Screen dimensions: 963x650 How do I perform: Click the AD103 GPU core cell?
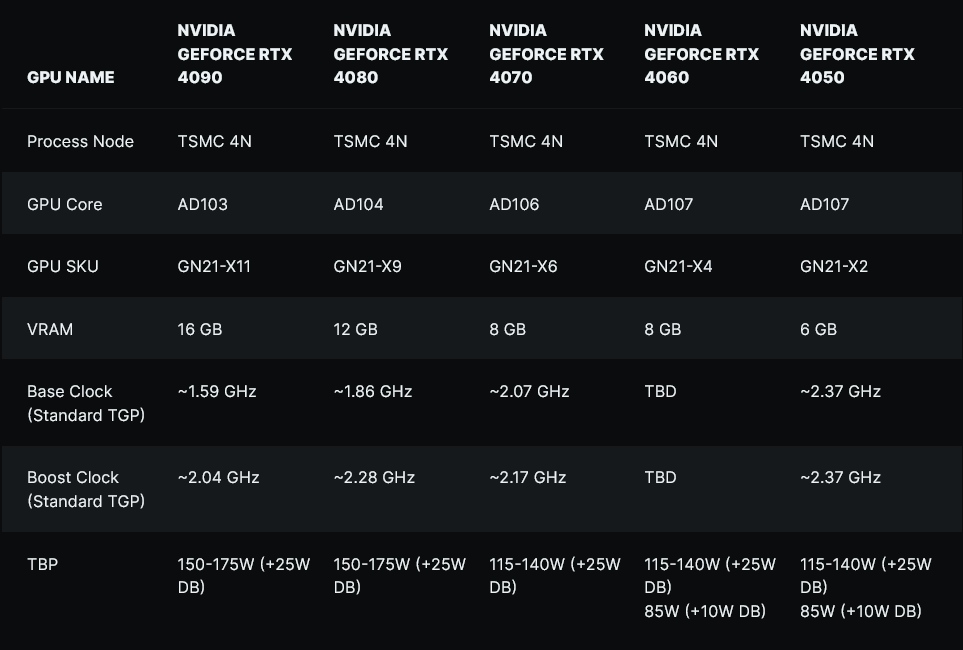pyautogui.click(x=203, y=204)
